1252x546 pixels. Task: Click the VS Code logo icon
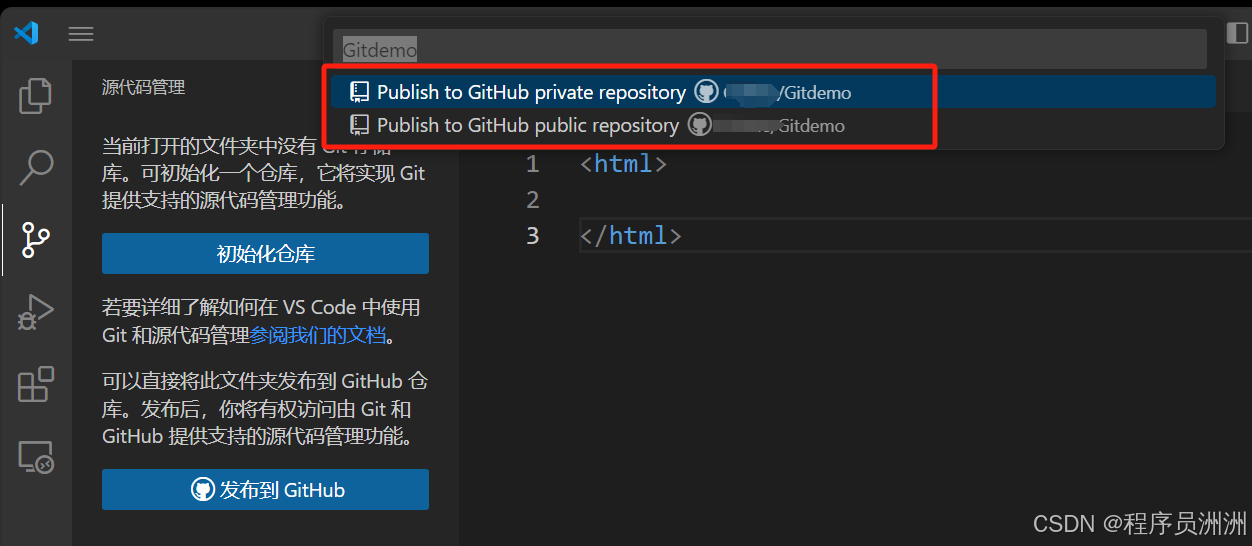point(26,33)
